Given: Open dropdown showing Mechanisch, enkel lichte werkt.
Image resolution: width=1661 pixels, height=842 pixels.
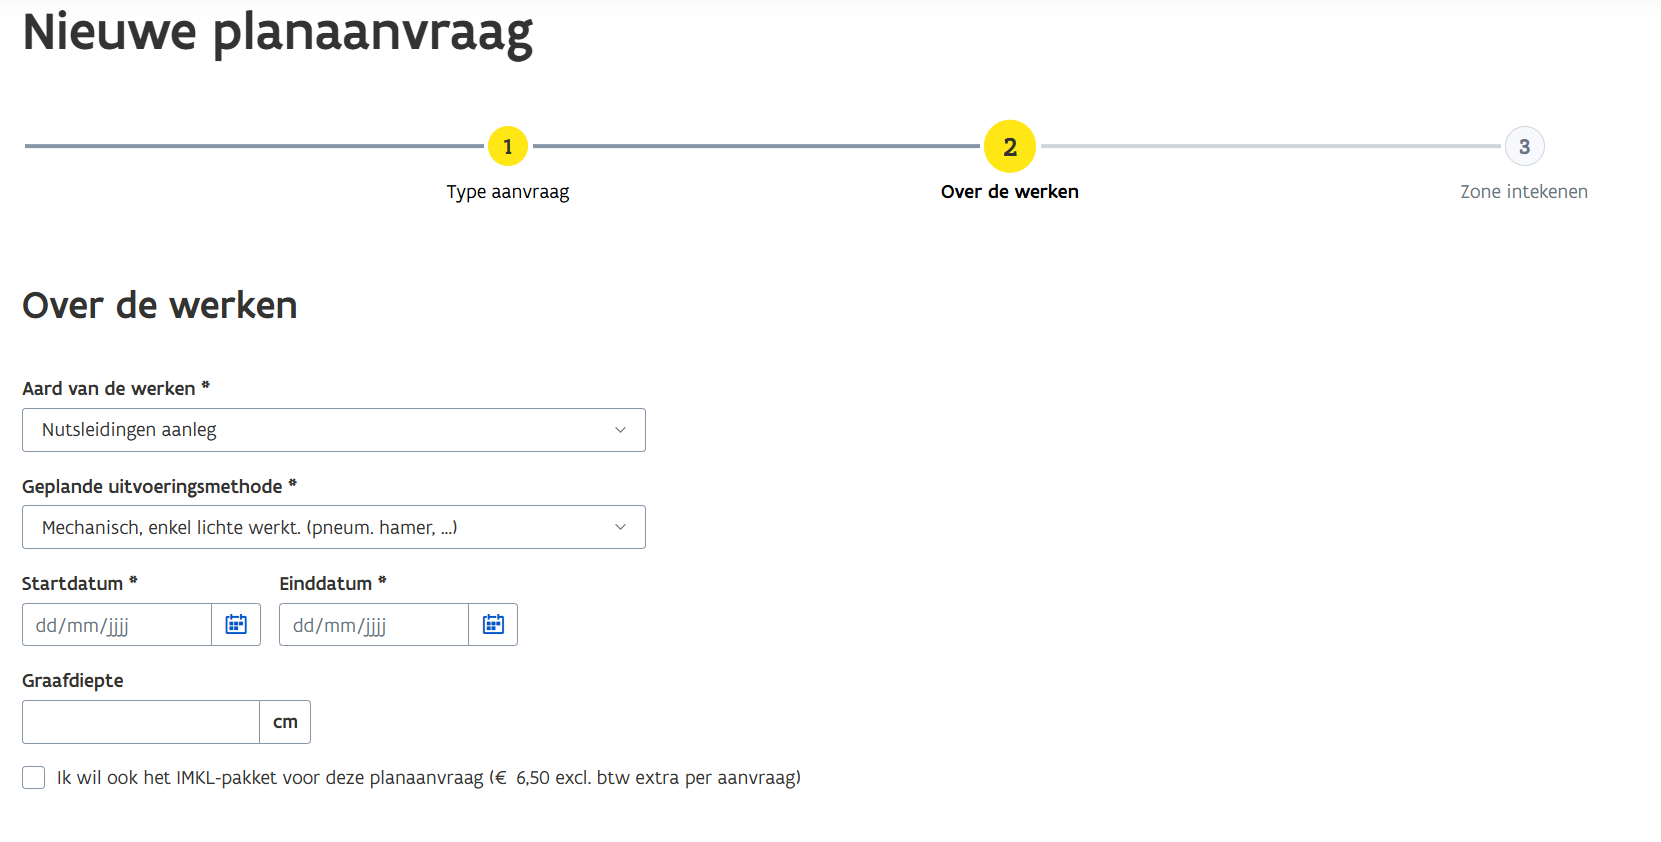Looking at the screenshot, I should click(x=333, y=527).
